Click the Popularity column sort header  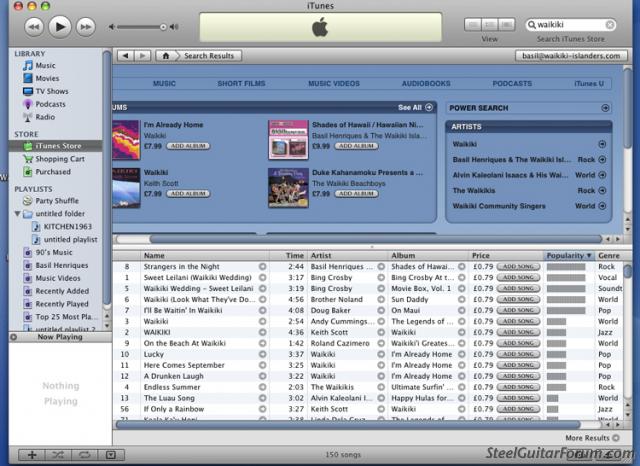click(x=569, y=256)
